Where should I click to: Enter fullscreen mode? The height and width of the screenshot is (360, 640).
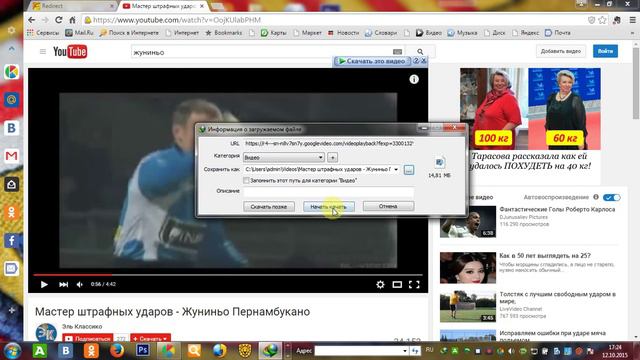tap(414, 284)
